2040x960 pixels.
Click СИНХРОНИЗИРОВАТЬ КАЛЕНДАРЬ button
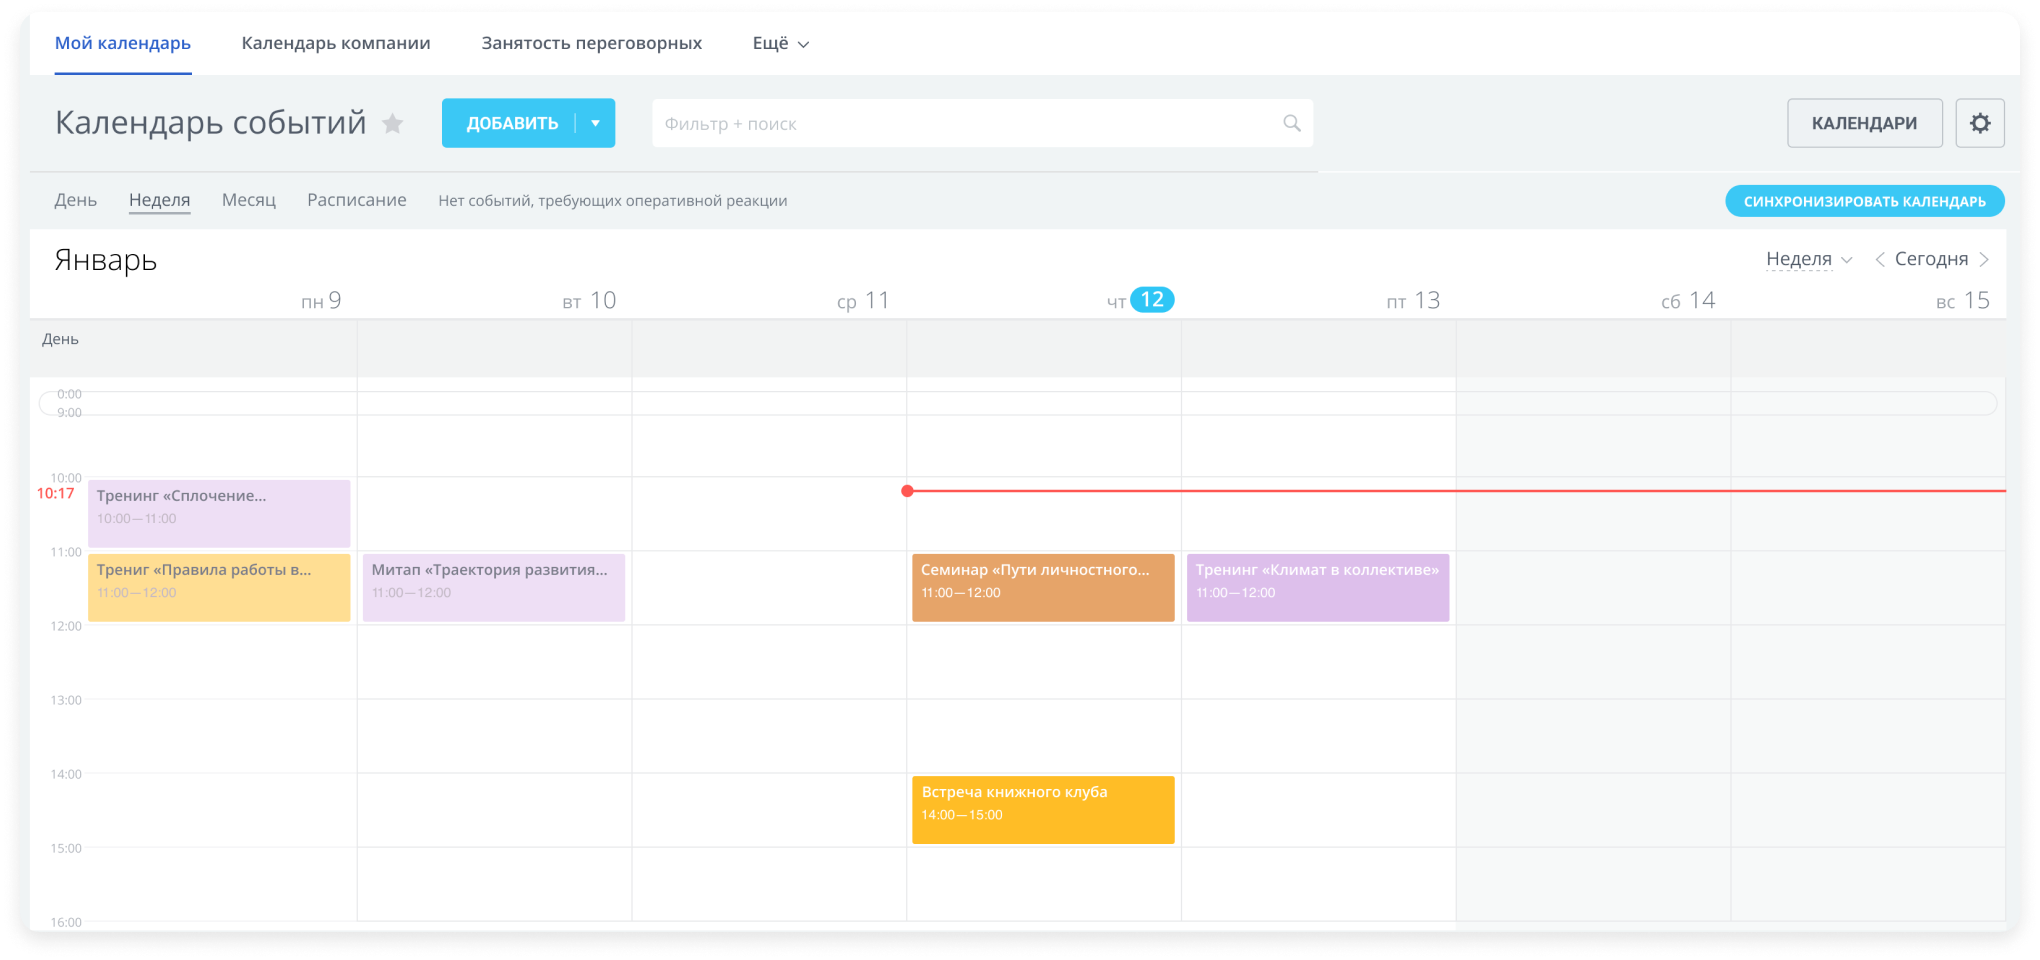pos(1865,201)
